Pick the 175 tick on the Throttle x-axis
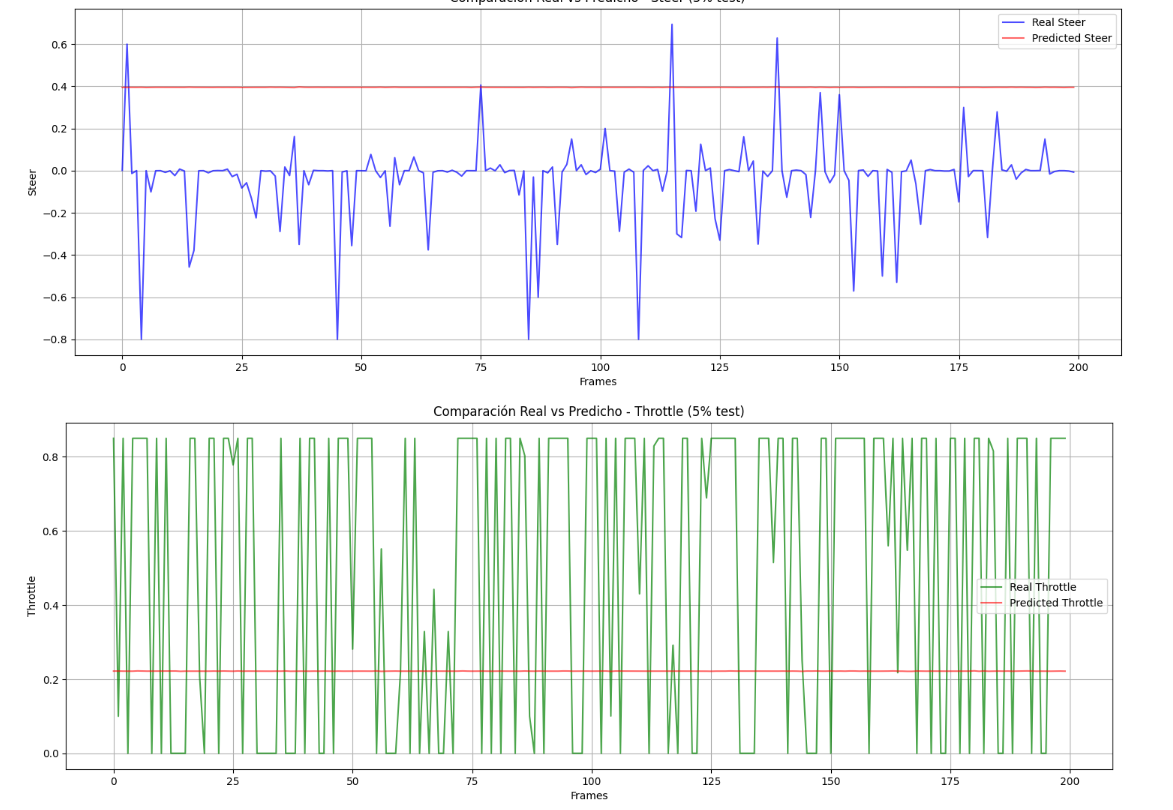Image resolution: width=1173 pixels, height=810 pixels. click(x=950, y=782)
